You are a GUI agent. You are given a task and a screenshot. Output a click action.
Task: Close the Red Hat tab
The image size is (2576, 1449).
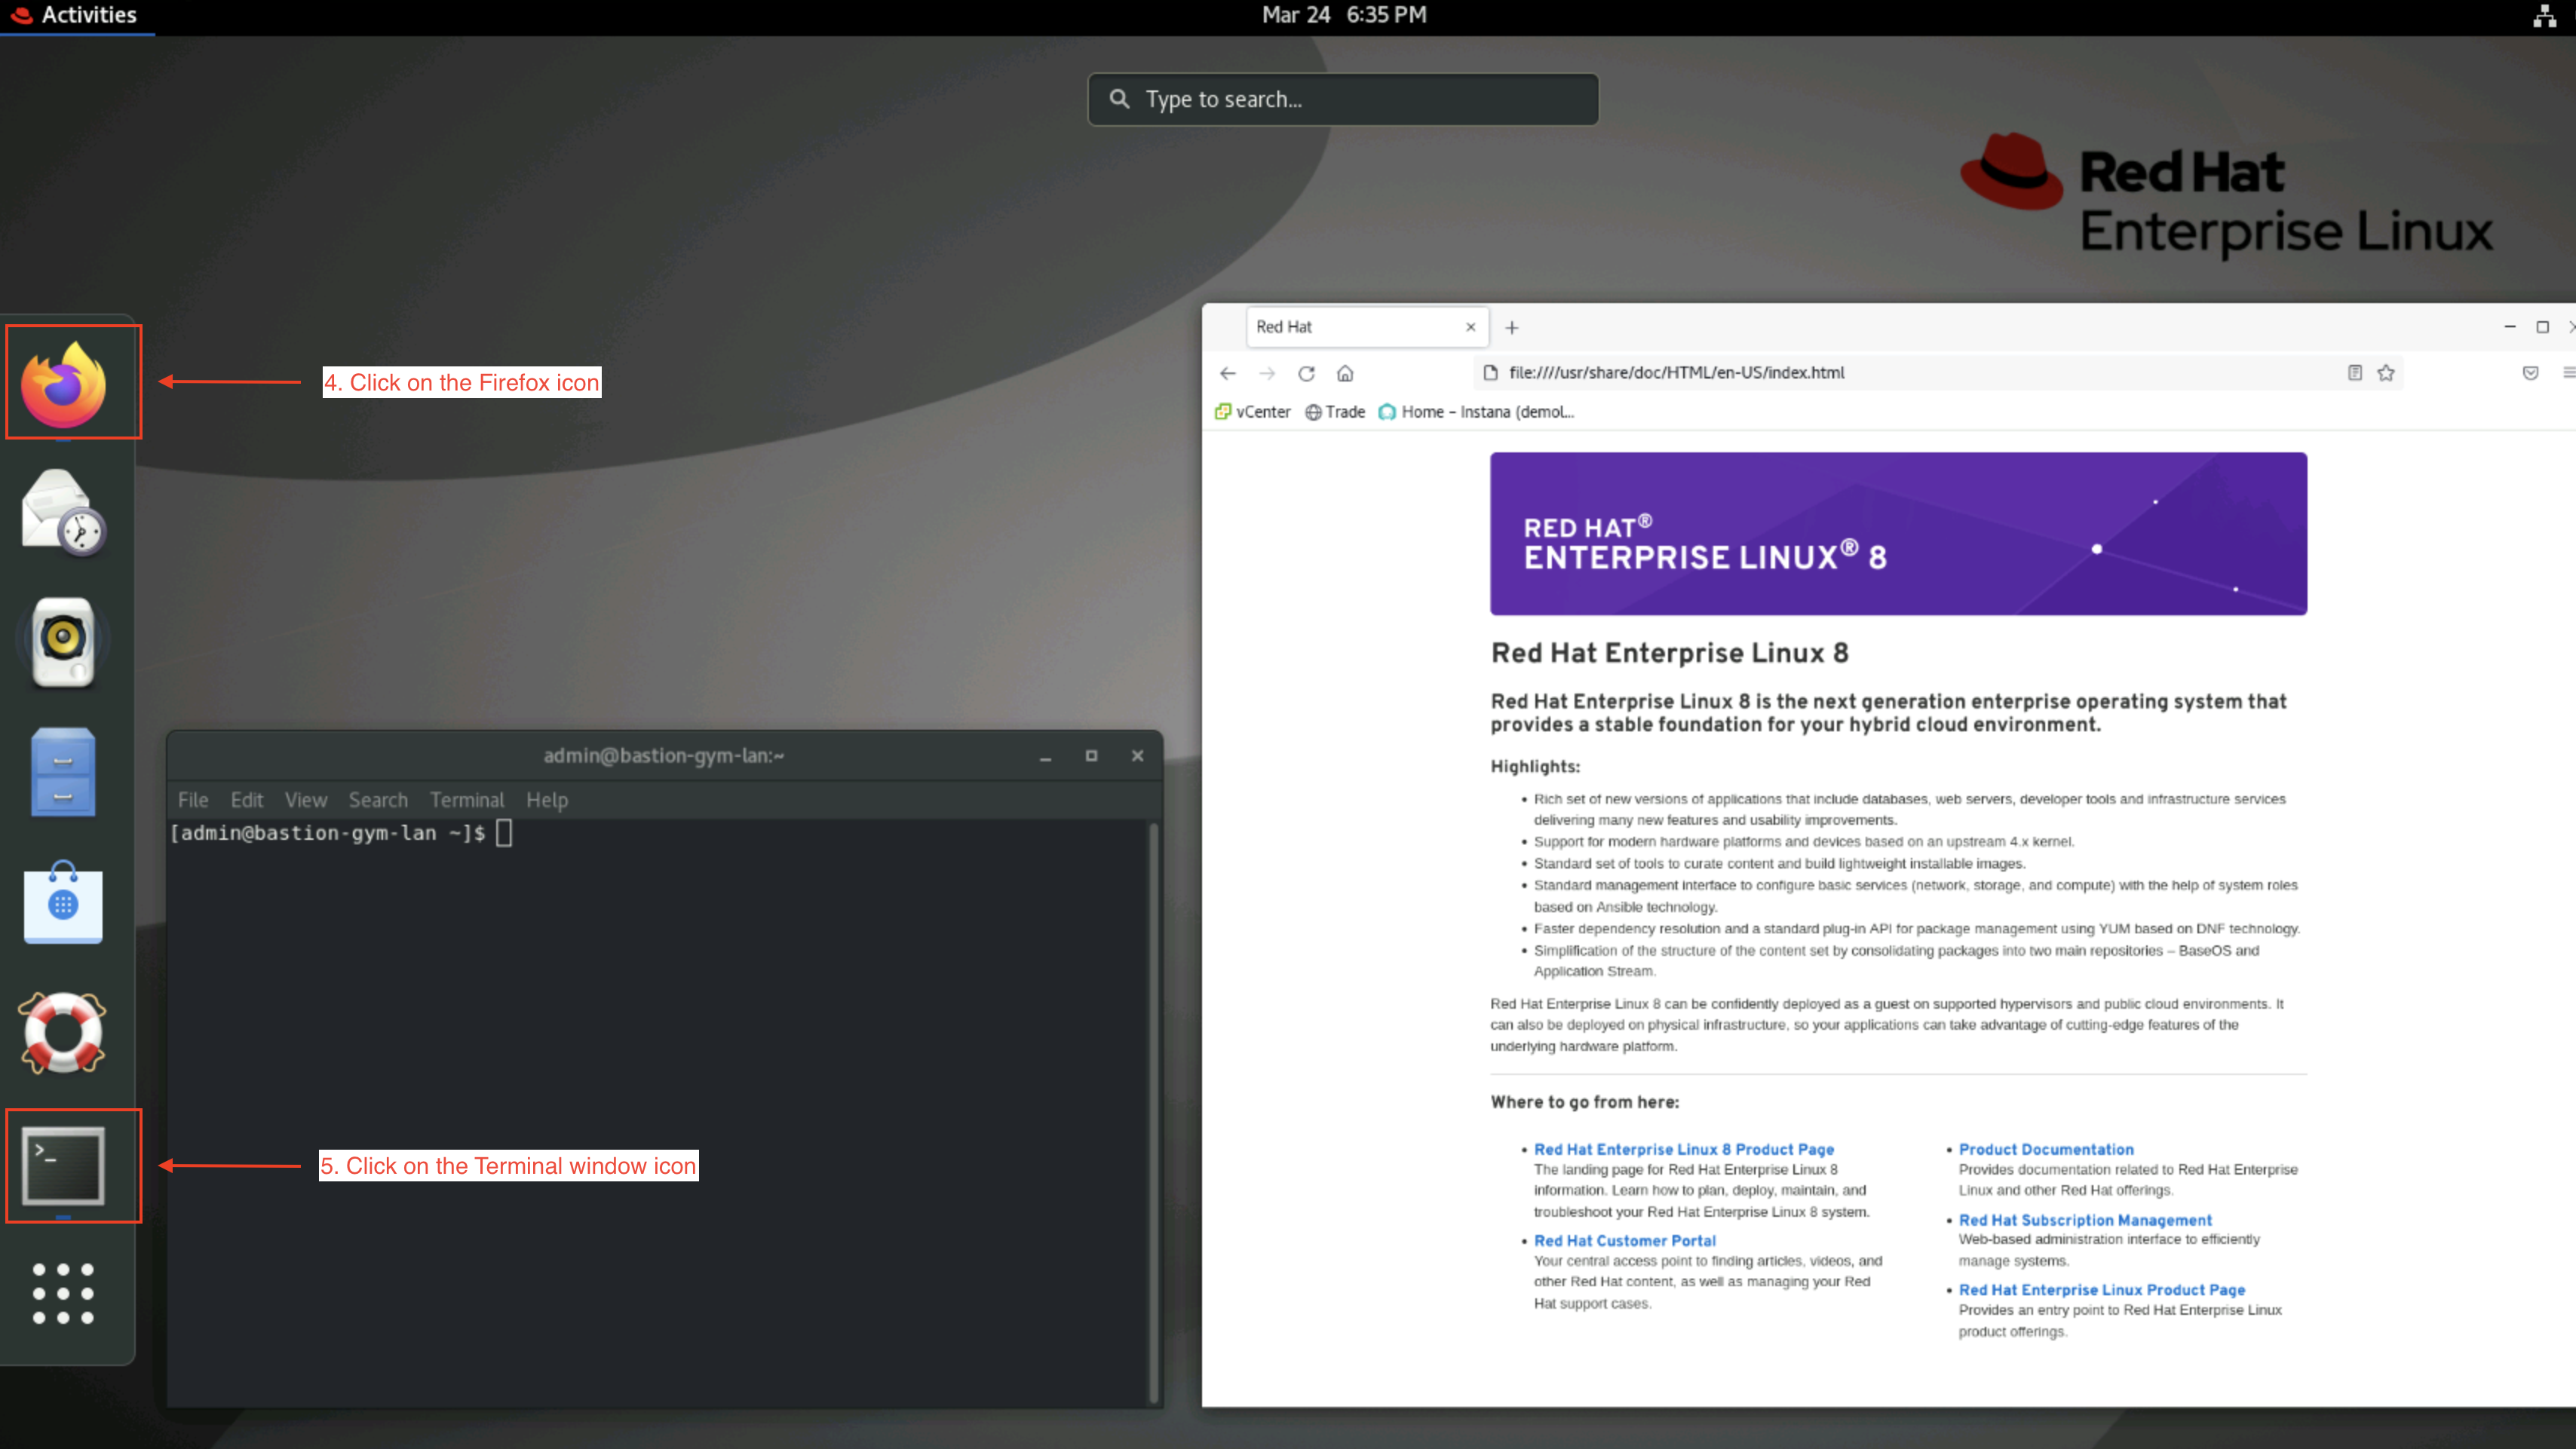(x=1470, y=327)
